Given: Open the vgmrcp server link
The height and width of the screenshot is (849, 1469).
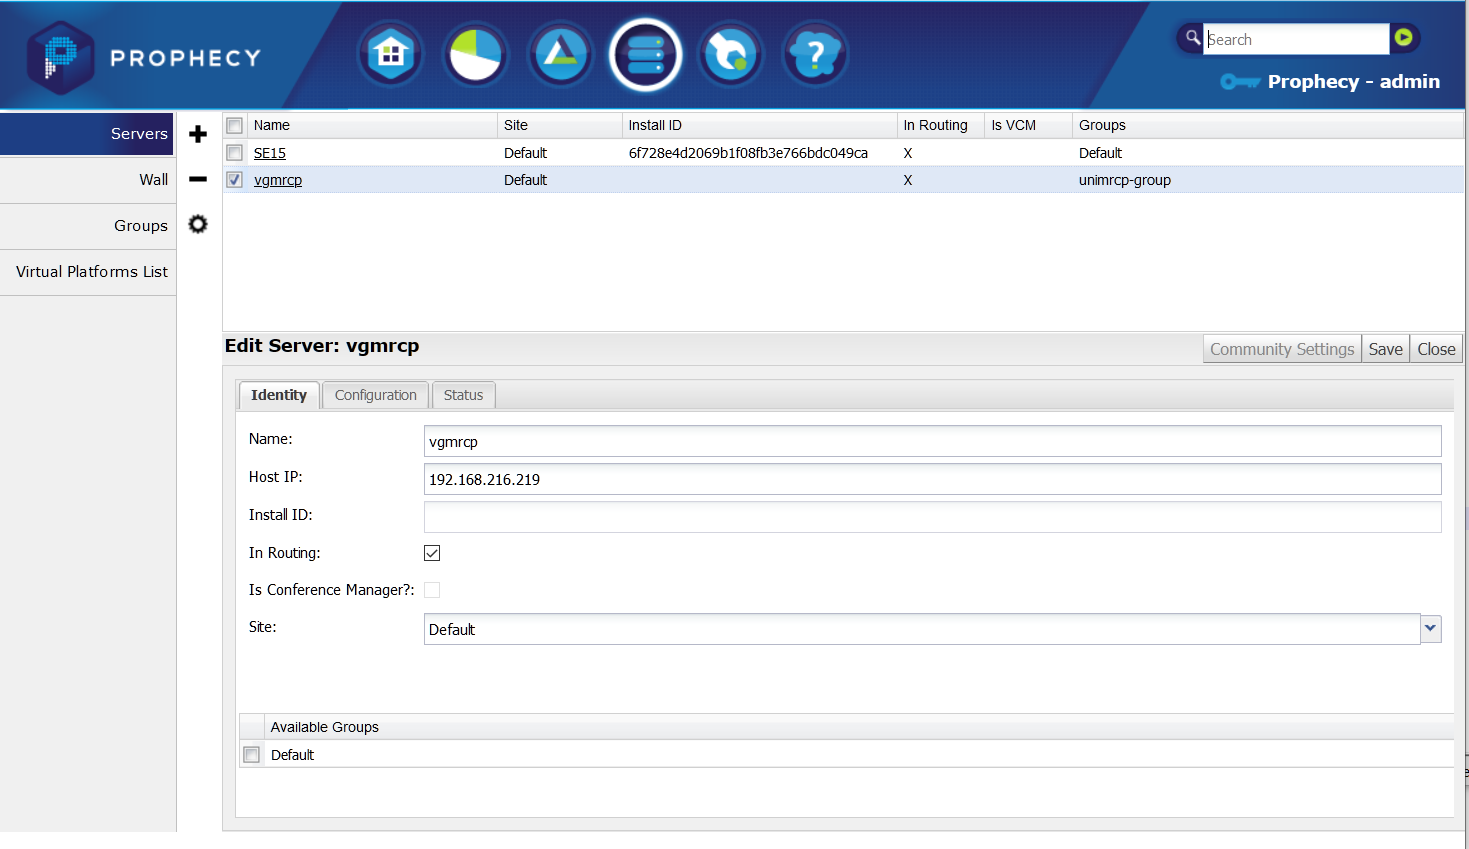Looking at the screenshot, I should 278,180.
